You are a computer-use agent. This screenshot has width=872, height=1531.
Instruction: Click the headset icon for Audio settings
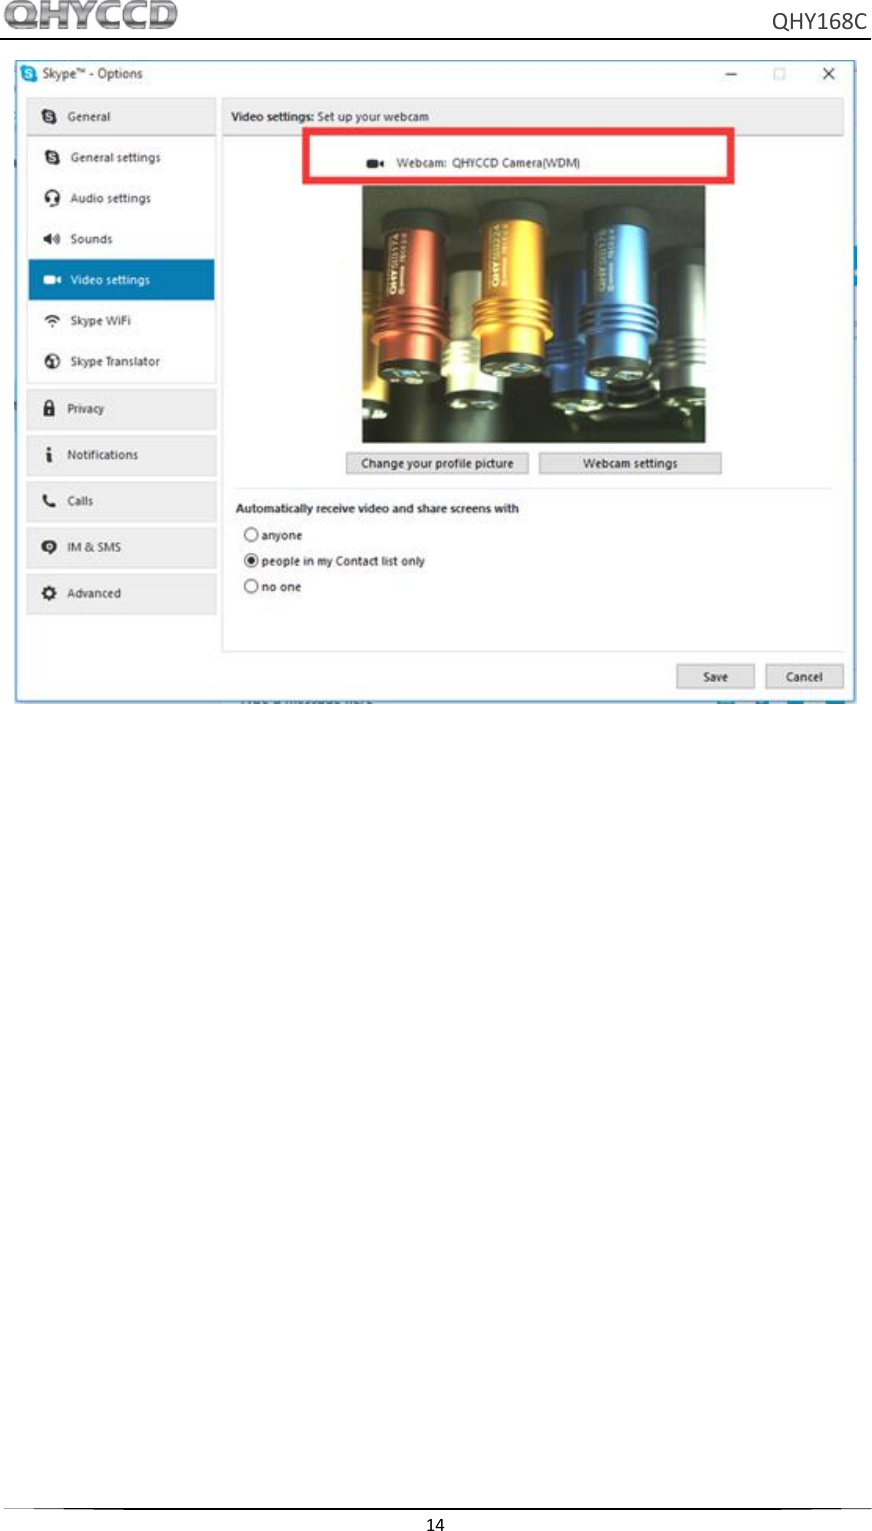pos(52,198)
